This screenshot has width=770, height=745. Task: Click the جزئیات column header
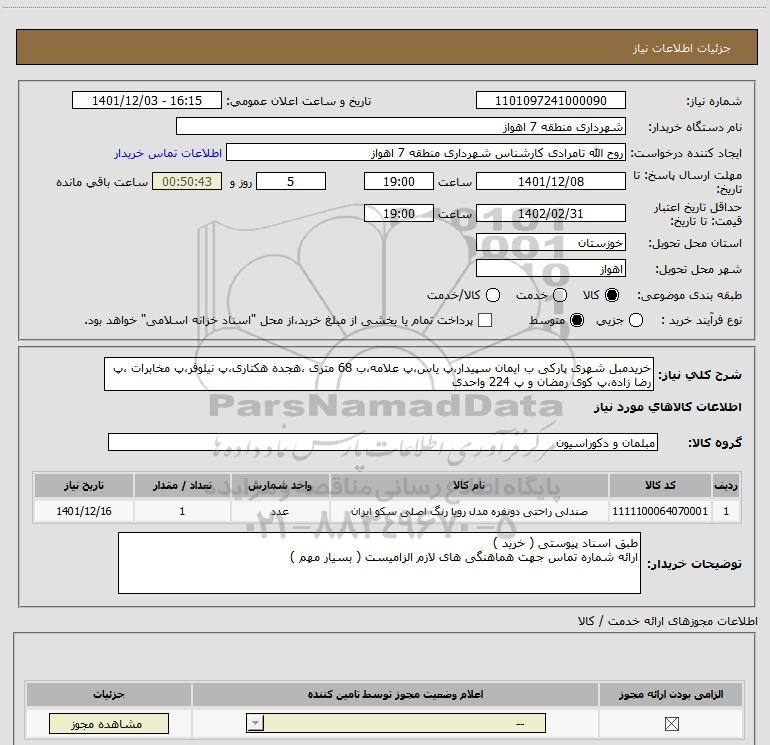(109, 694)
